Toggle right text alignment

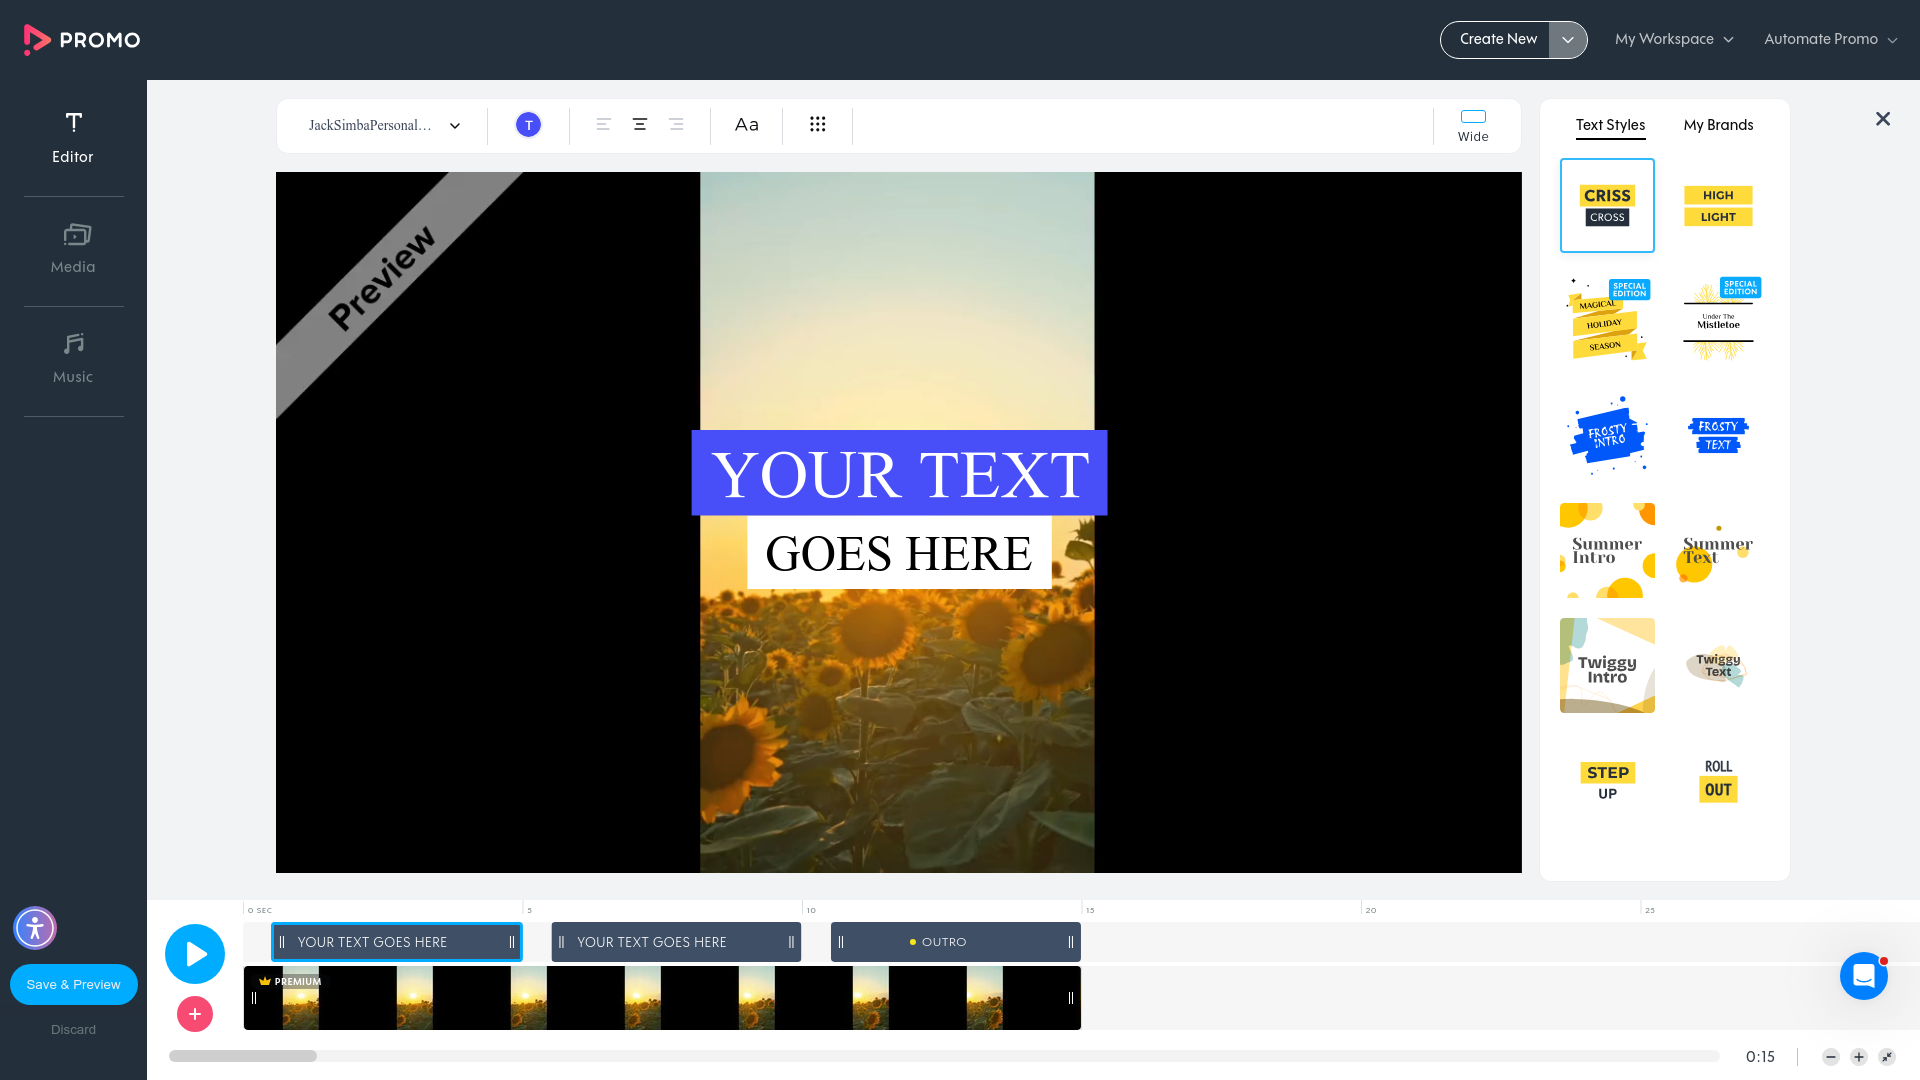[x=676, y=124]
